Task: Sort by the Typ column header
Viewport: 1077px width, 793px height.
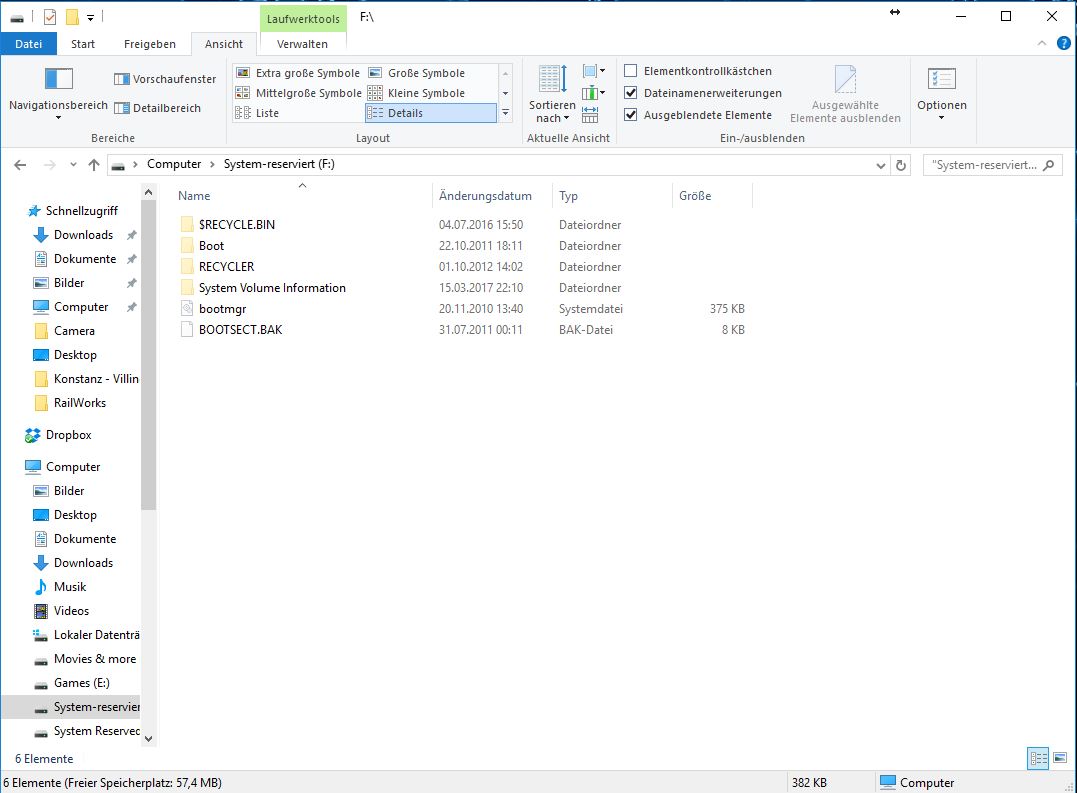Action: (x=568, y=196)
